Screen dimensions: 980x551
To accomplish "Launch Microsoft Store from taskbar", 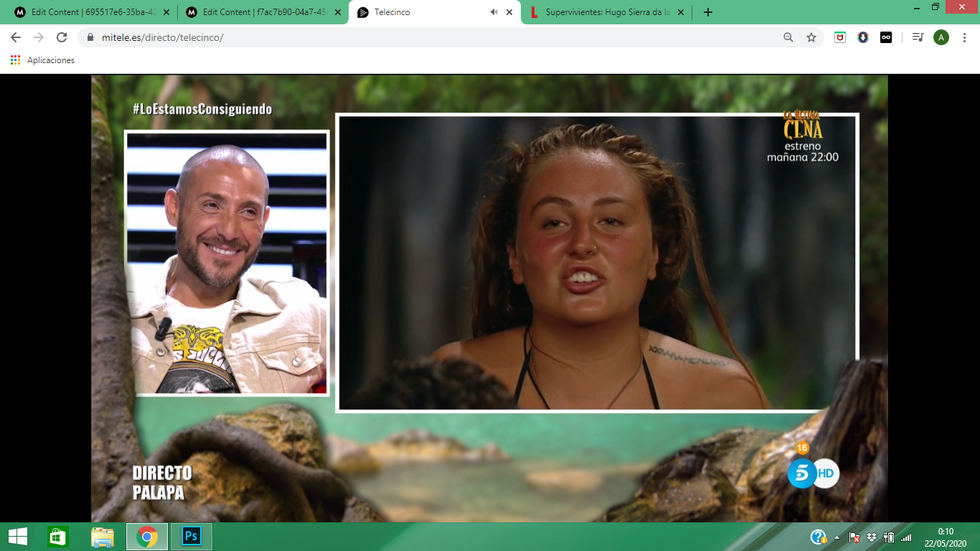I will [58, 537].
